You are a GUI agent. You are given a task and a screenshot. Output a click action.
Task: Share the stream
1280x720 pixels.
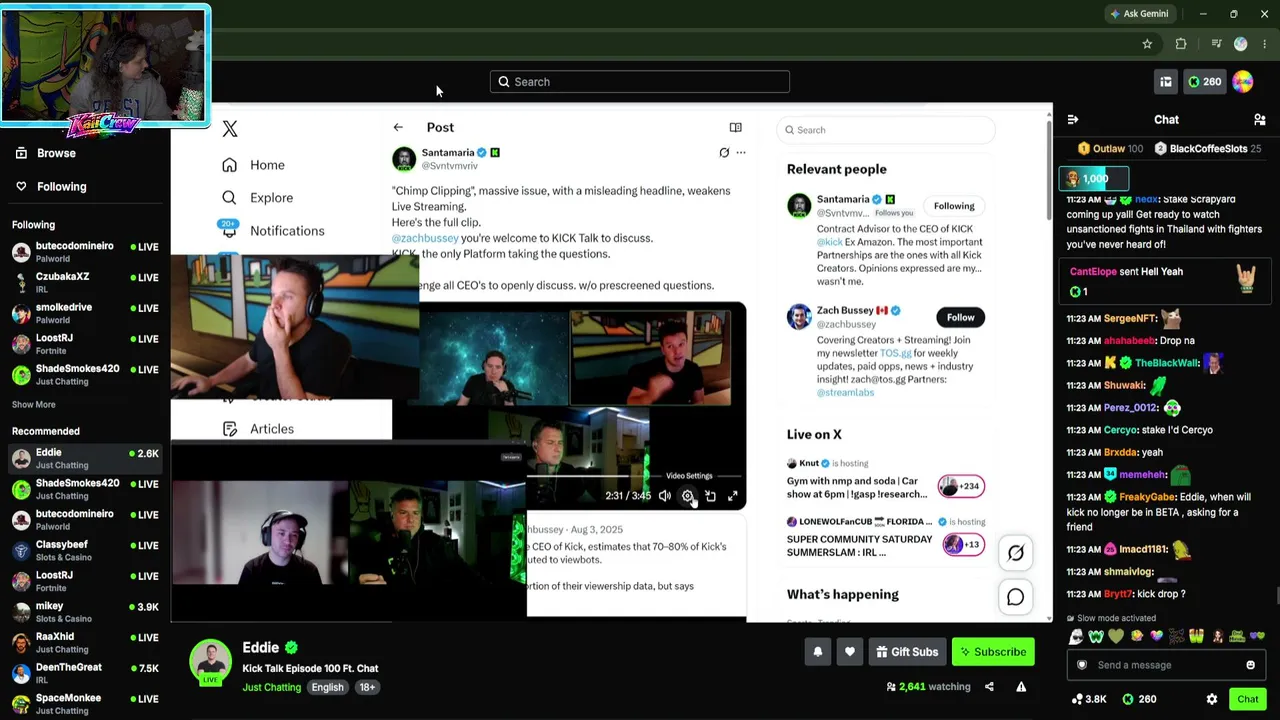coord(989,687)
